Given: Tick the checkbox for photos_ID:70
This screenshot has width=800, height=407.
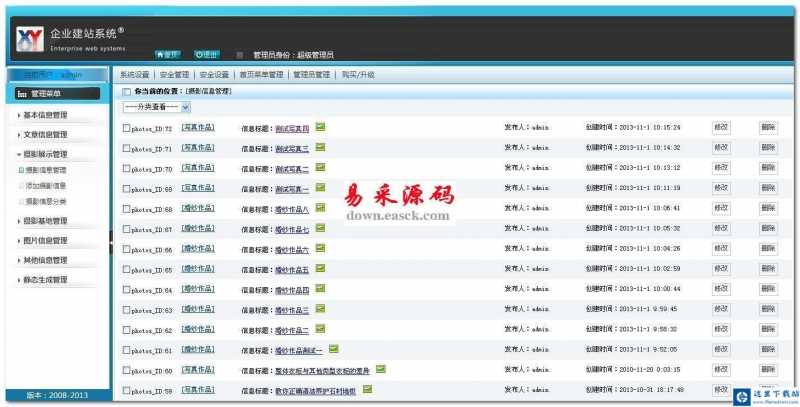Looking at the screenshot, I should coord(126,168).
